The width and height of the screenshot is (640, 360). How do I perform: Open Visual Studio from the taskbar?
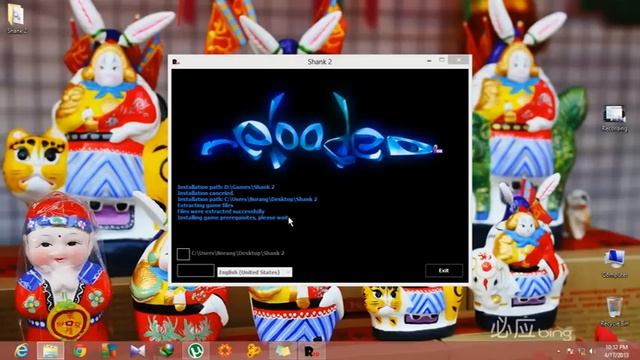click(138, 351)
